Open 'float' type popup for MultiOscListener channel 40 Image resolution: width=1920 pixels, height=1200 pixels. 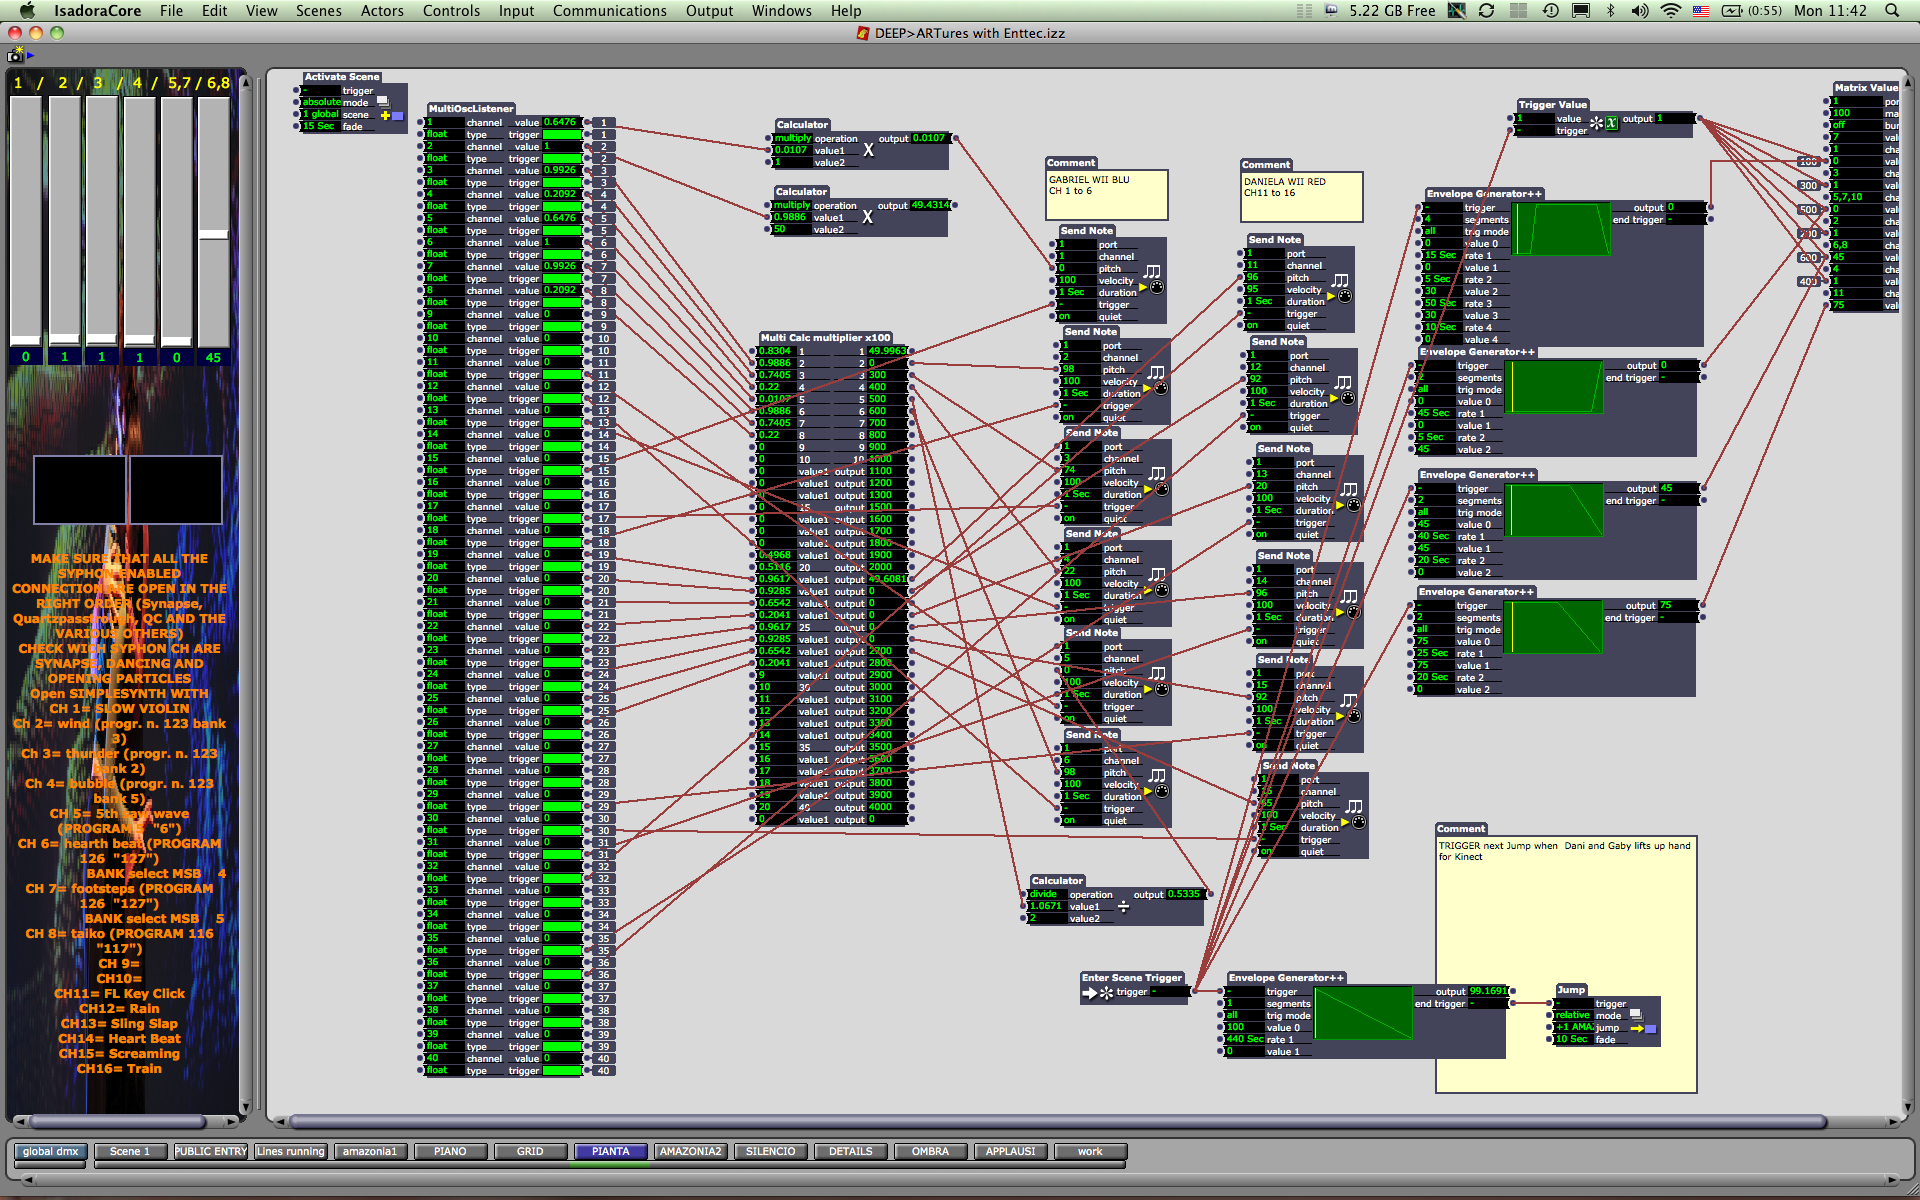[443, 1070]
